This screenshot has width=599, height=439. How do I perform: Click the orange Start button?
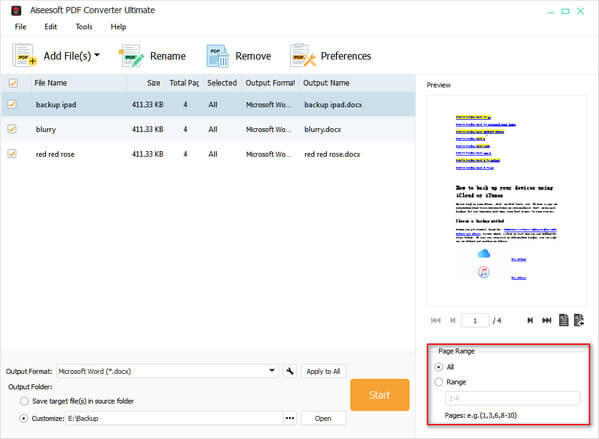379,395
